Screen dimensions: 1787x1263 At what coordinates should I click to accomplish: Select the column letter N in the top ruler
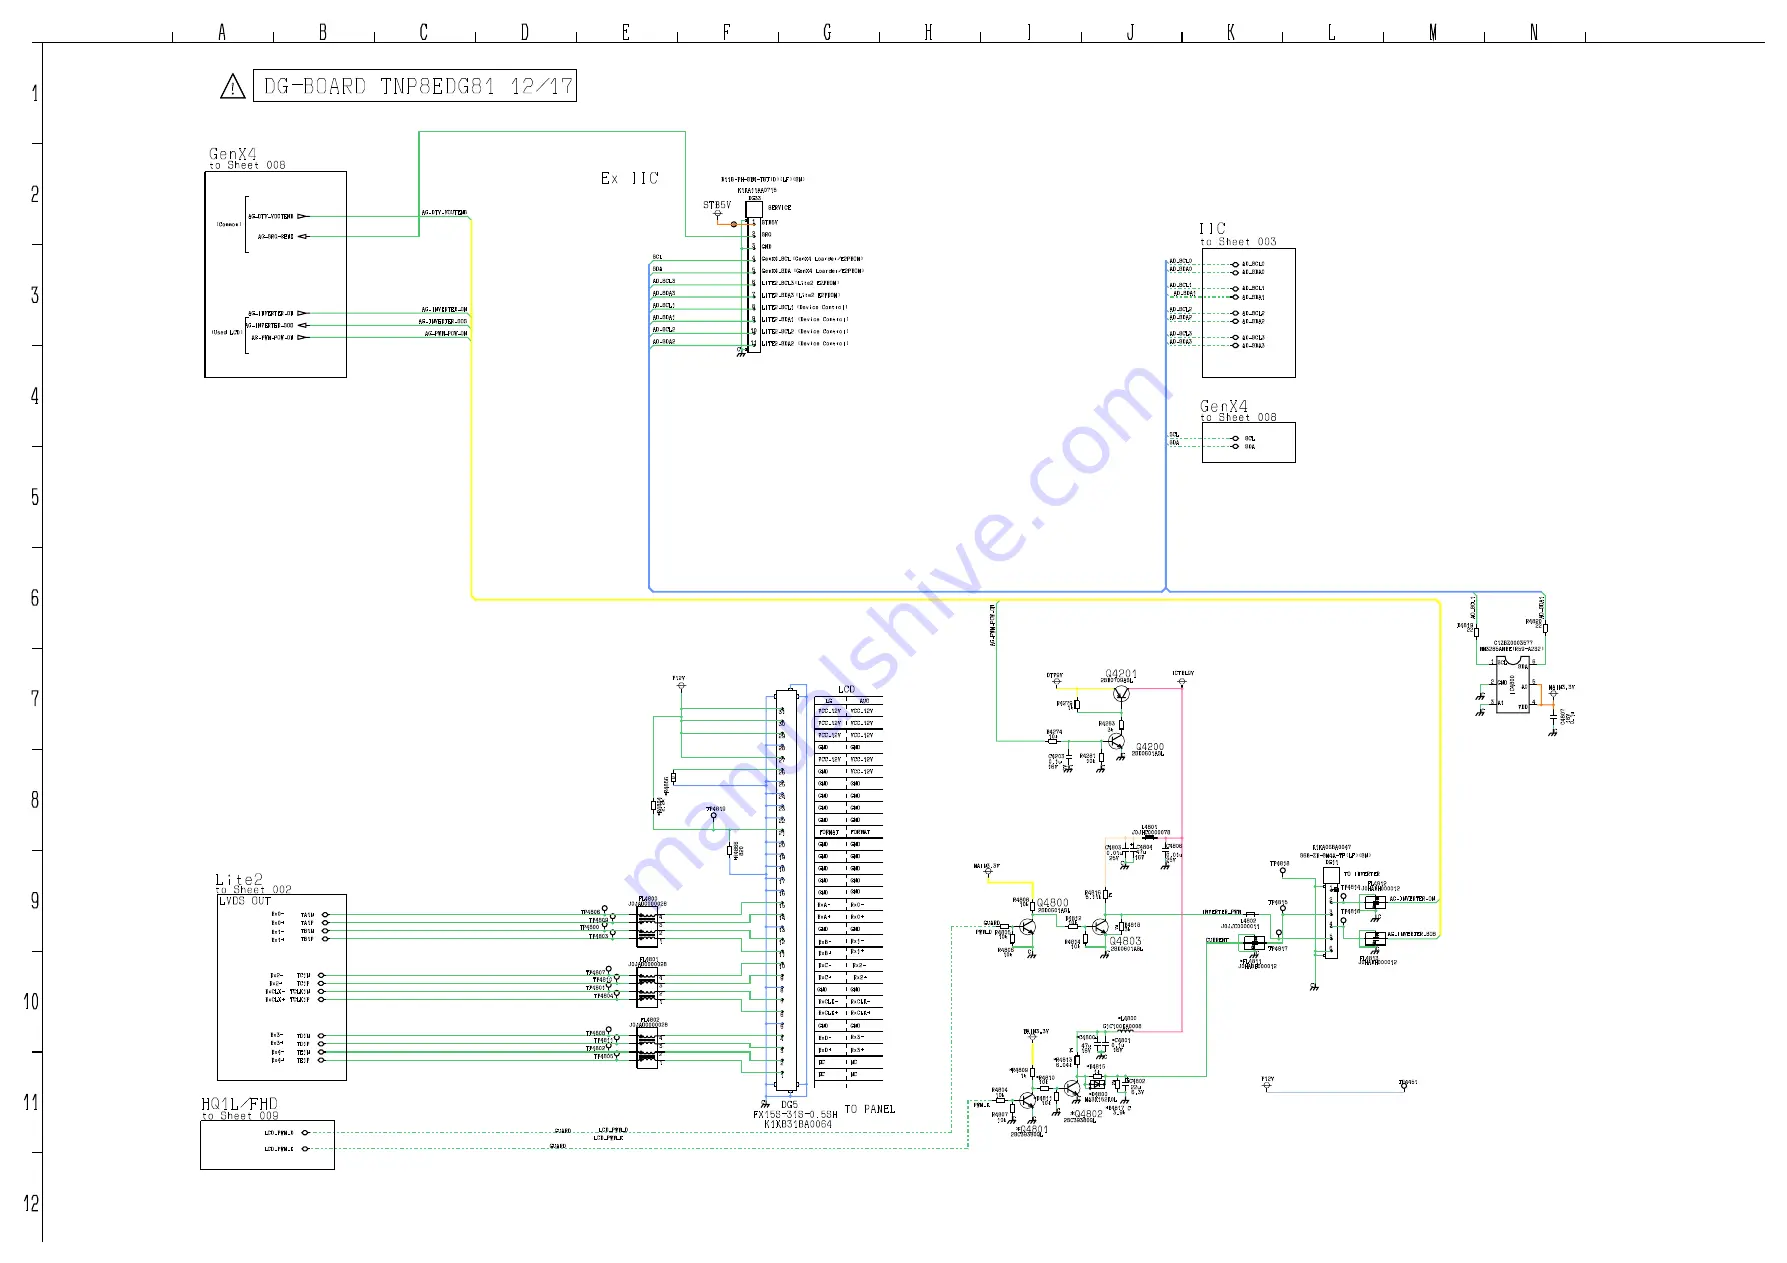[1534, 33]
